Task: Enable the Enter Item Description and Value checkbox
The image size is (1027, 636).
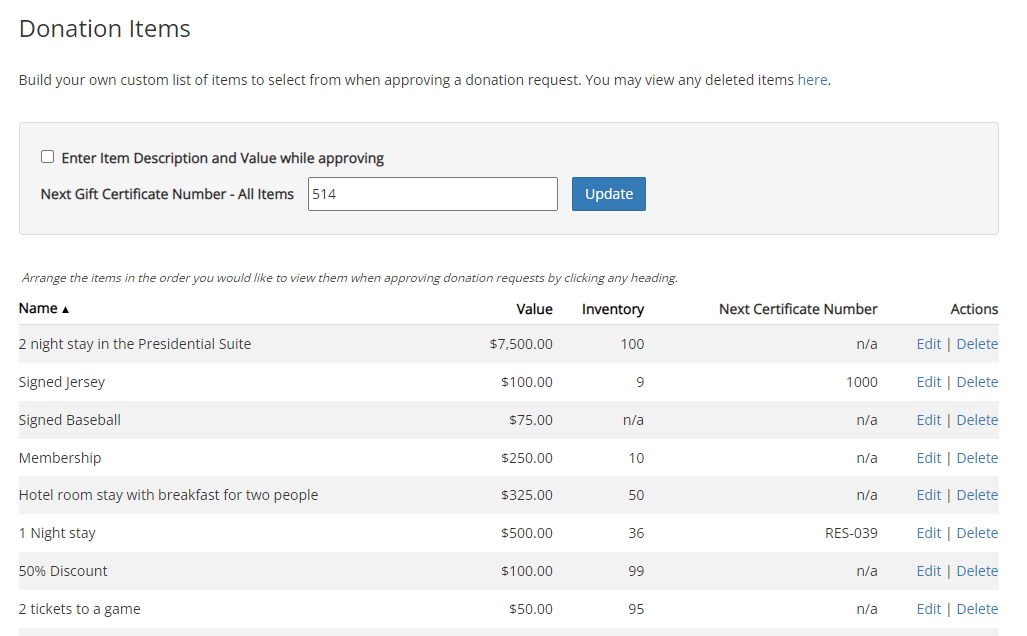Action: point(47,156)
